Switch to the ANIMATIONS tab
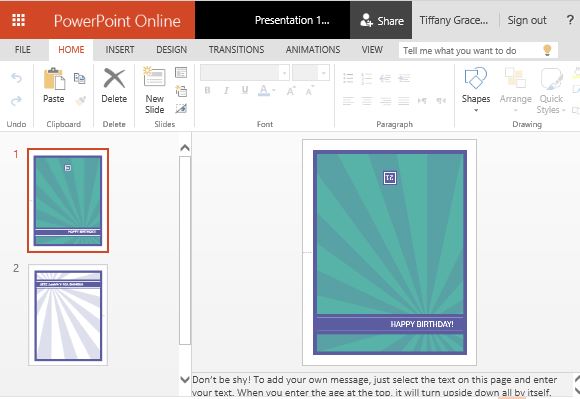The height and width of the screenshot is (399, 580). pyautogui.click(x=313, y=50)
